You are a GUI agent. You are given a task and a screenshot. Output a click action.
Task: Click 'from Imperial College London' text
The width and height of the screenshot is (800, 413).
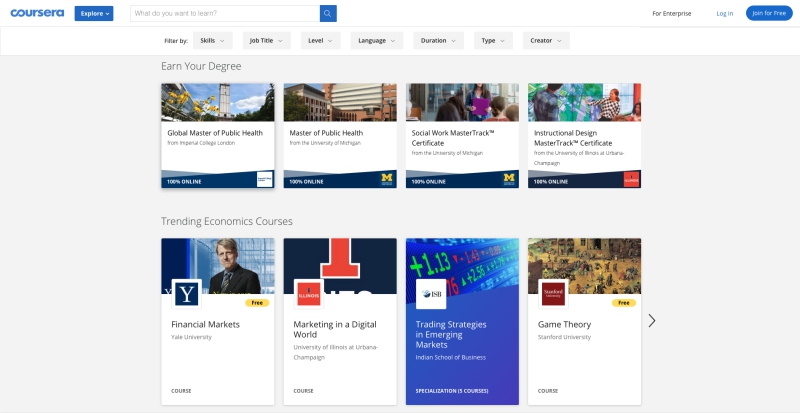click(201, 143)
